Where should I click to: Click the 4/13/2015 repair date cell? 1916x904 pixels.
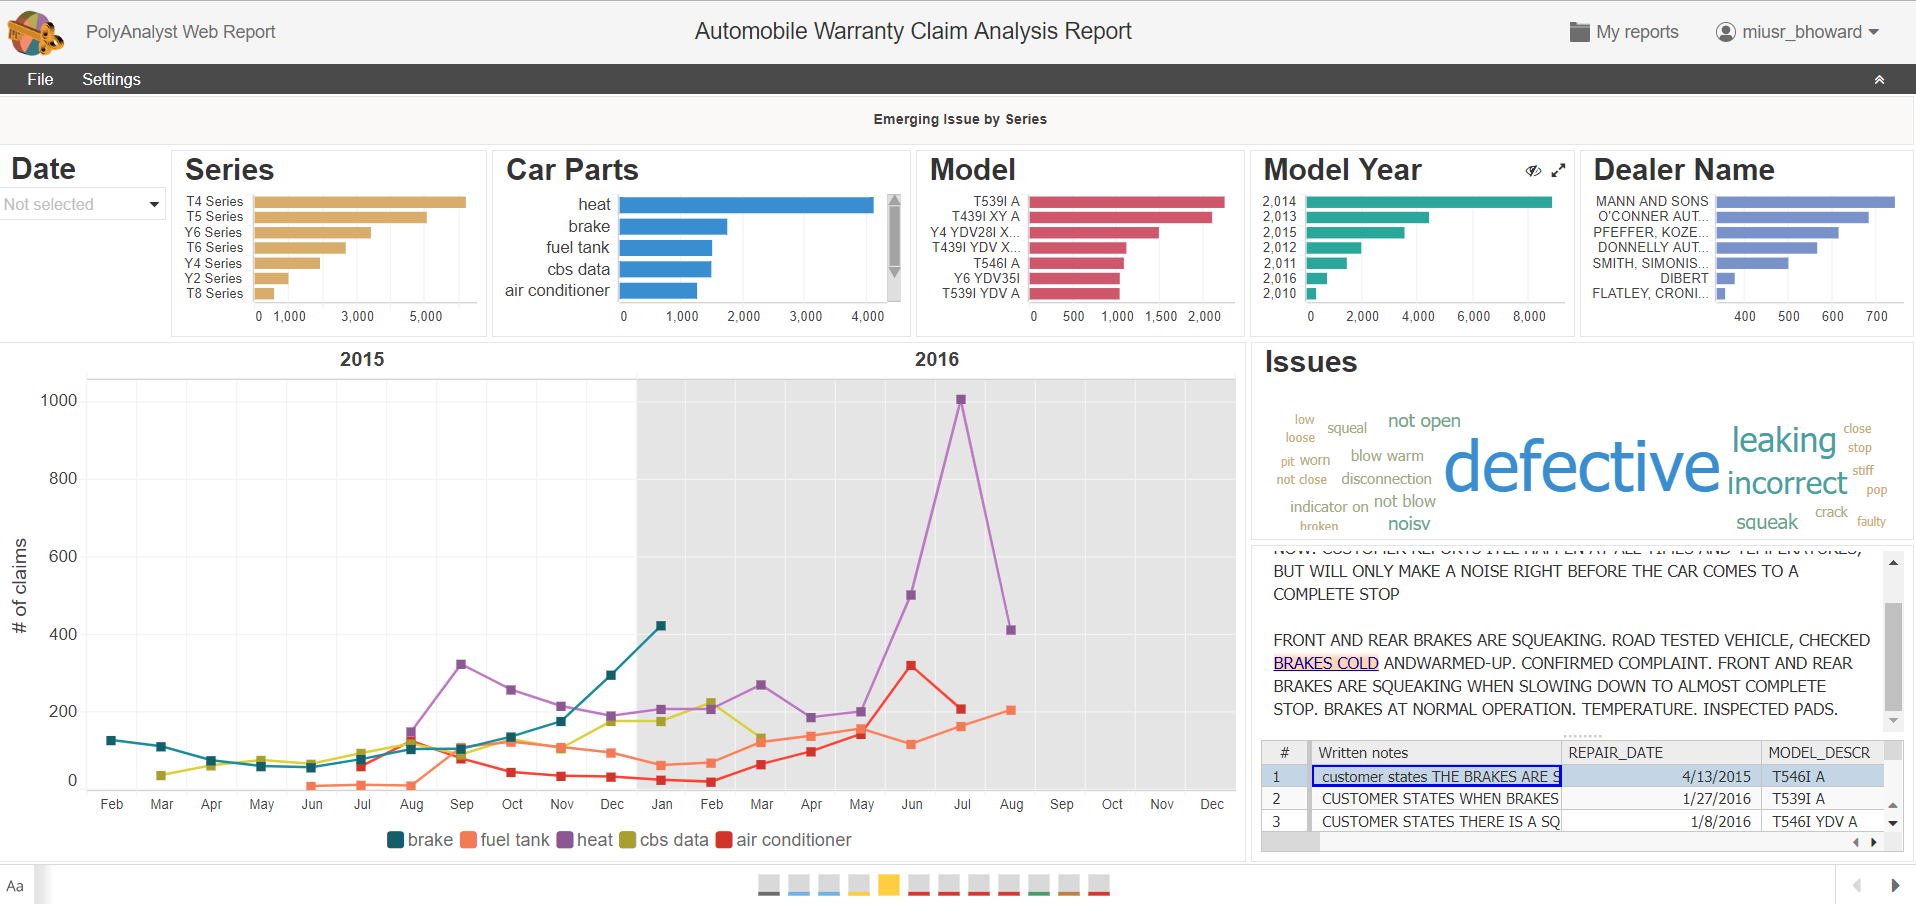[x=1661, y=776]
